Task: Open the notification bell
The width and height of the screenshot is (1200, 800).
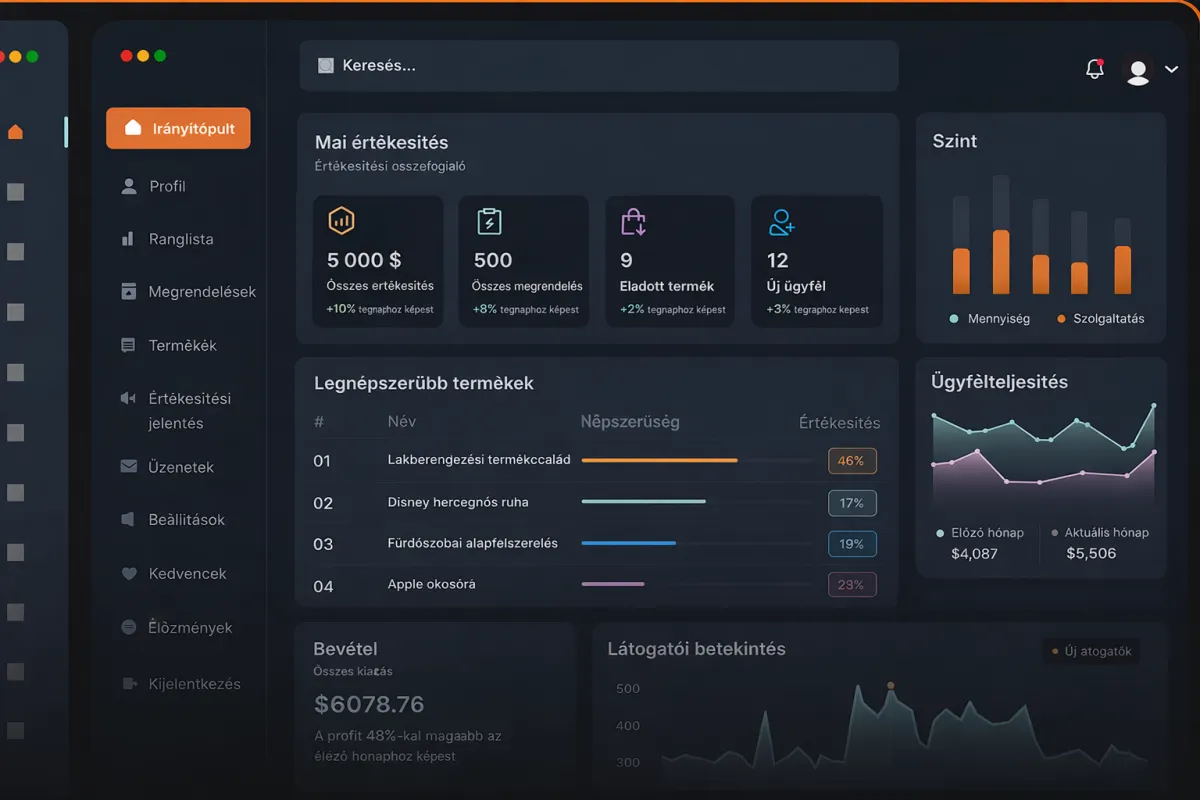Action: (x=1095, y=69)
